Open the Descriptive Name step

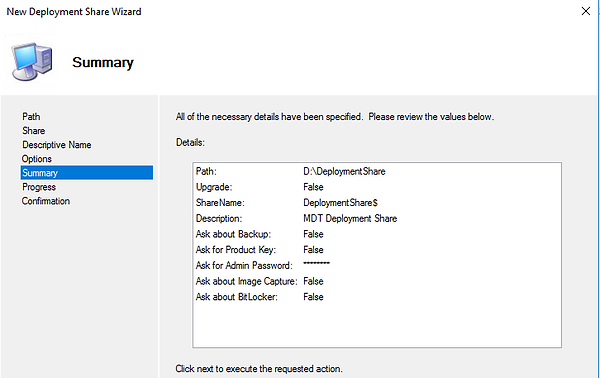coord(57,145)
